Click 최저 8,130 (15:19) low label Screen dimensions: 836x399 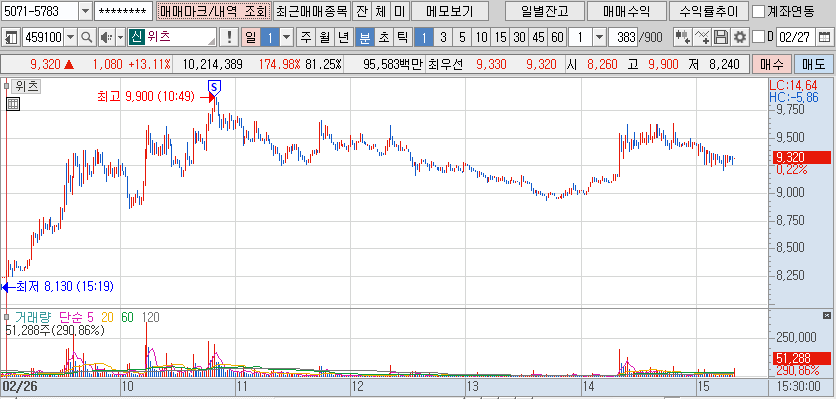(65, 287)
